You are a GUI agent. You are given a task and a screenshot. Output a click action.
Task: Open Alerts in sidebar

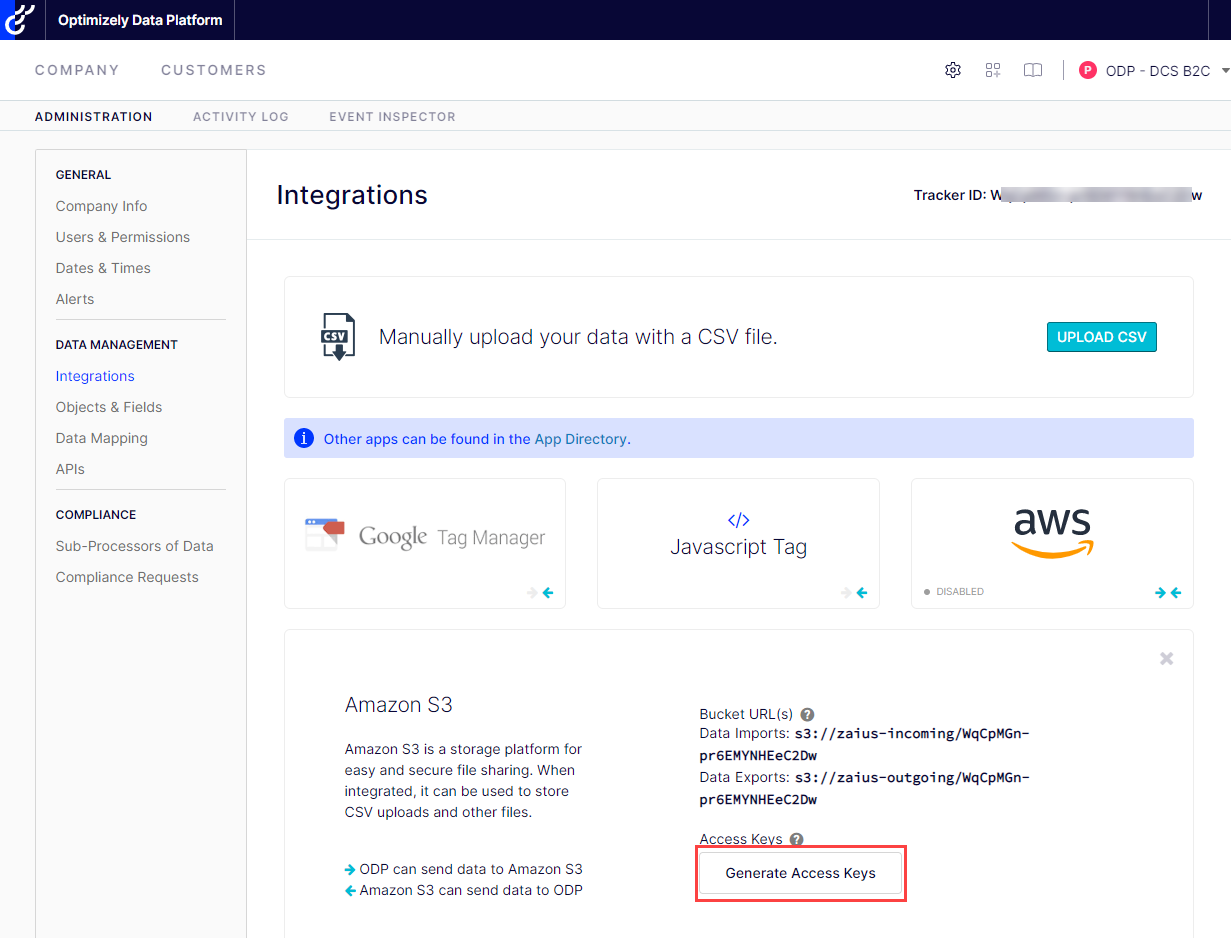point(75,299)
